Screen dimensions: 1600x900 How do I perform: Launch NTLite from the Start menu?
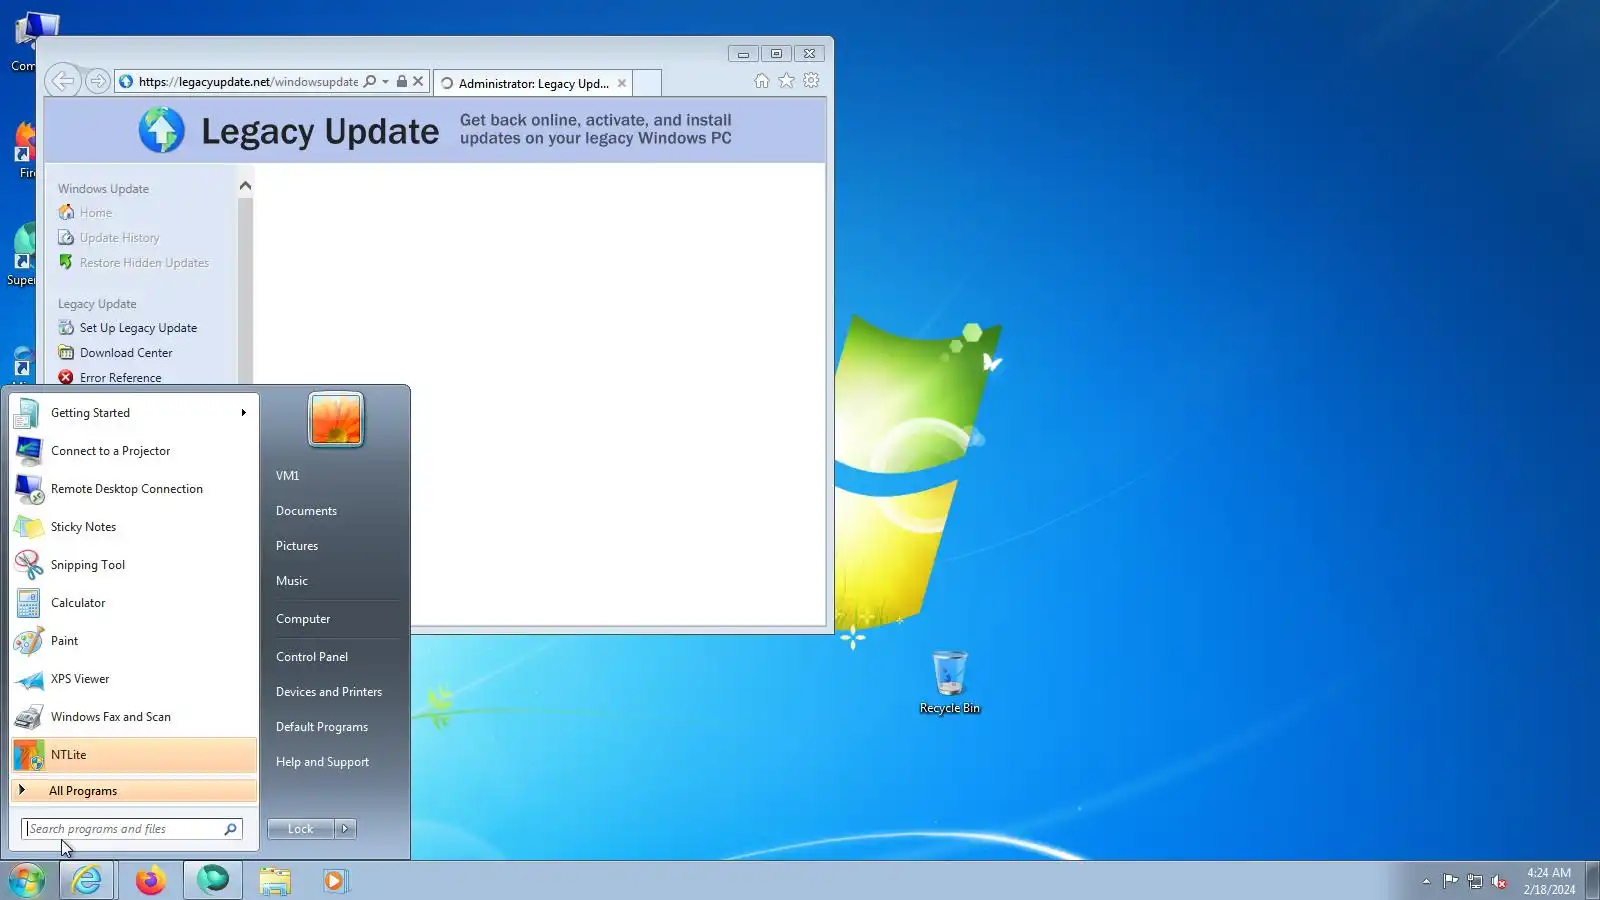click(135, 755)
